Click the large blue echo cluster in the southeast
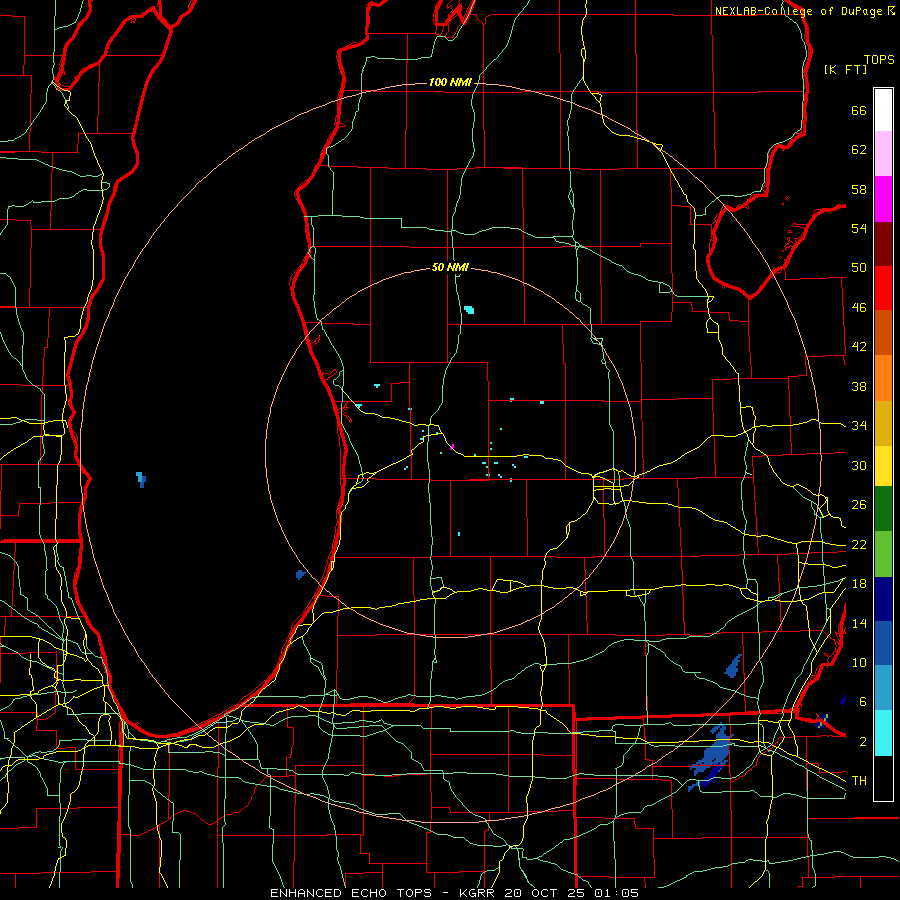Viewport: 900px width, 900px height. pos(710,758)
